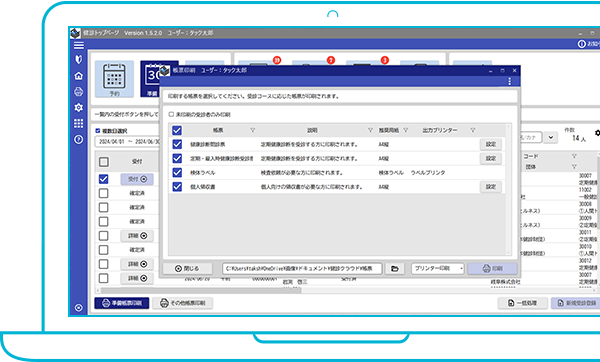Viewport: 600px width, 362px height.
Task: Open the コード column filter in main window
Action: [x=574, y=156]
